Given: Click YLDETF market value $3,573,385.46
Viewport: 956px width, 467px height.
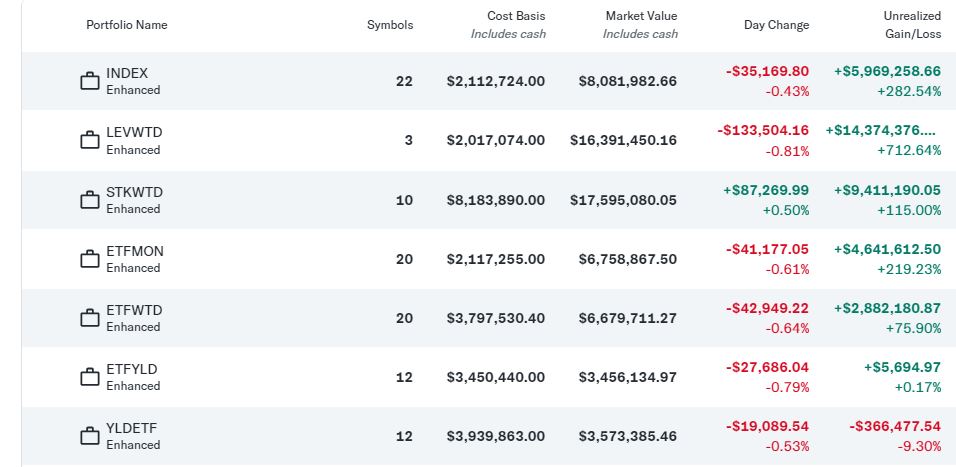Looking at the screenshot, I should click(627, 436).
